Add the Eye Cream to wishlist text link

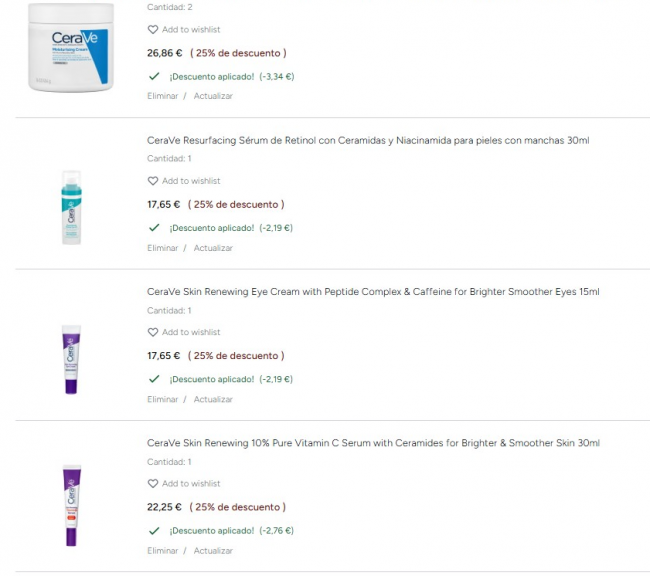pyautogui.click(x=191, y=332)
